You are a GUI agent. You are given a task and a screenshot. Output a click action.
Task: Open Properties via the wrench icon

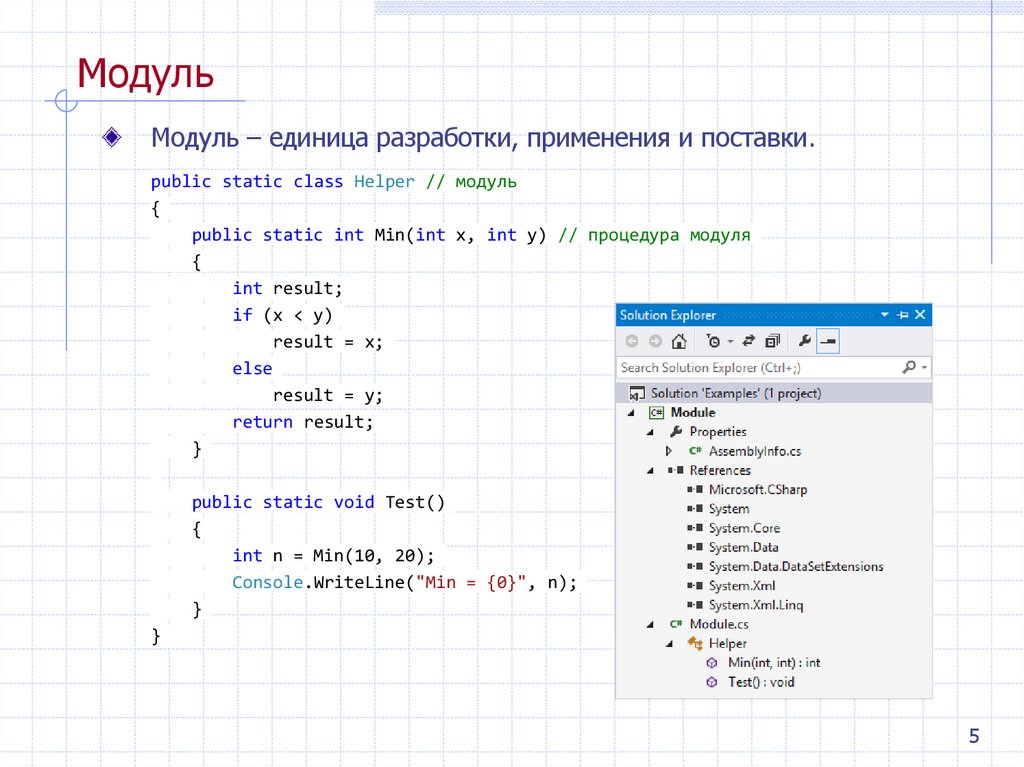(806, 340)
